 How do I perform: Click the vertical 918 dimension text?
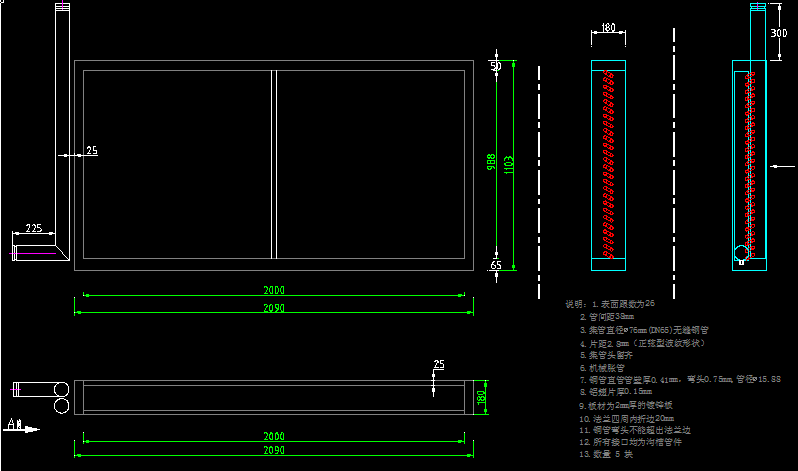491,161
